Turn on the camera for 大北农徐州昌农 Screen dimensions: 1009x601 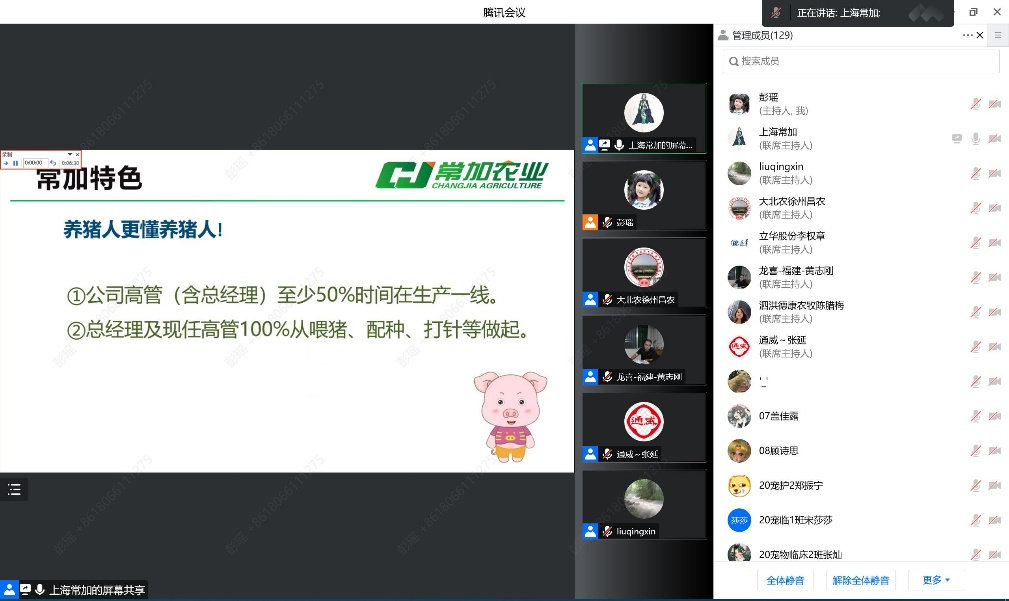pyautogui.click(x=994, y=208)
